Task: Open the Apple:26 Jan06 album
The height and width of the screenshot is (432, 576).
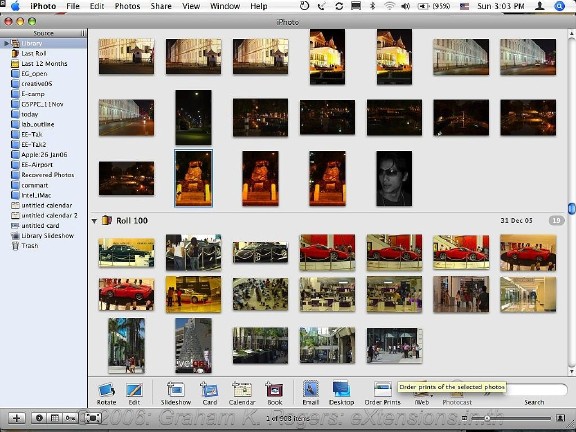Action: coord(44,155)
